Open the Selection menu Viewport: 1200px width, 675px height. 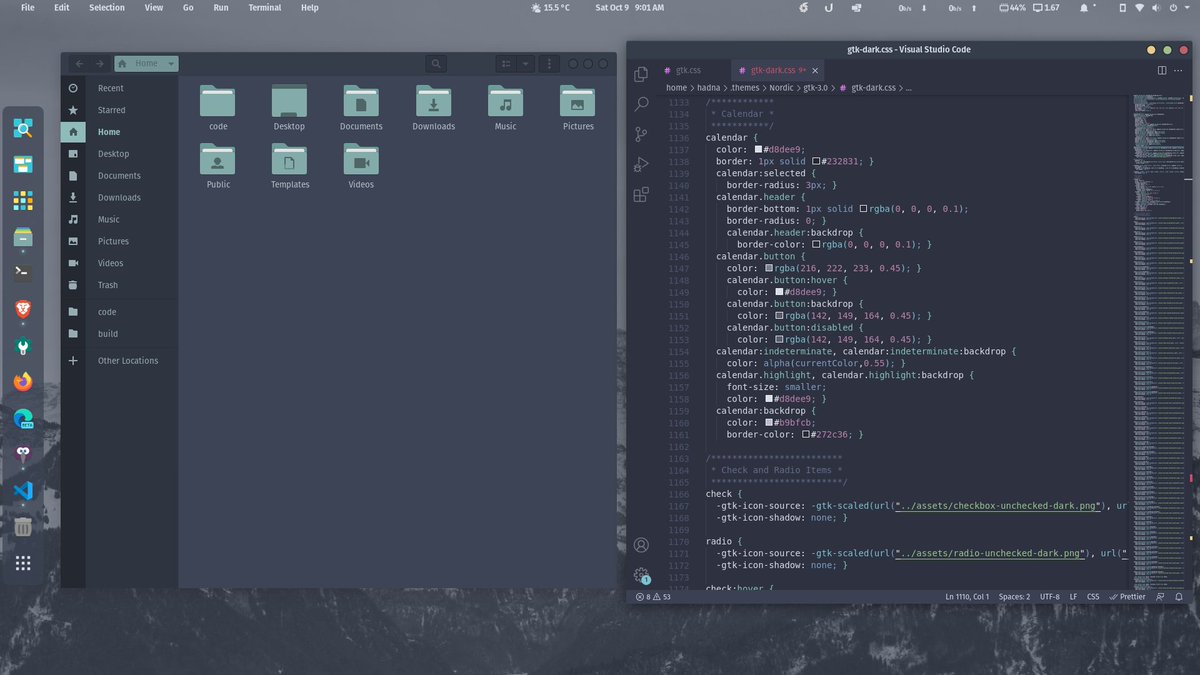pos(107,7)
